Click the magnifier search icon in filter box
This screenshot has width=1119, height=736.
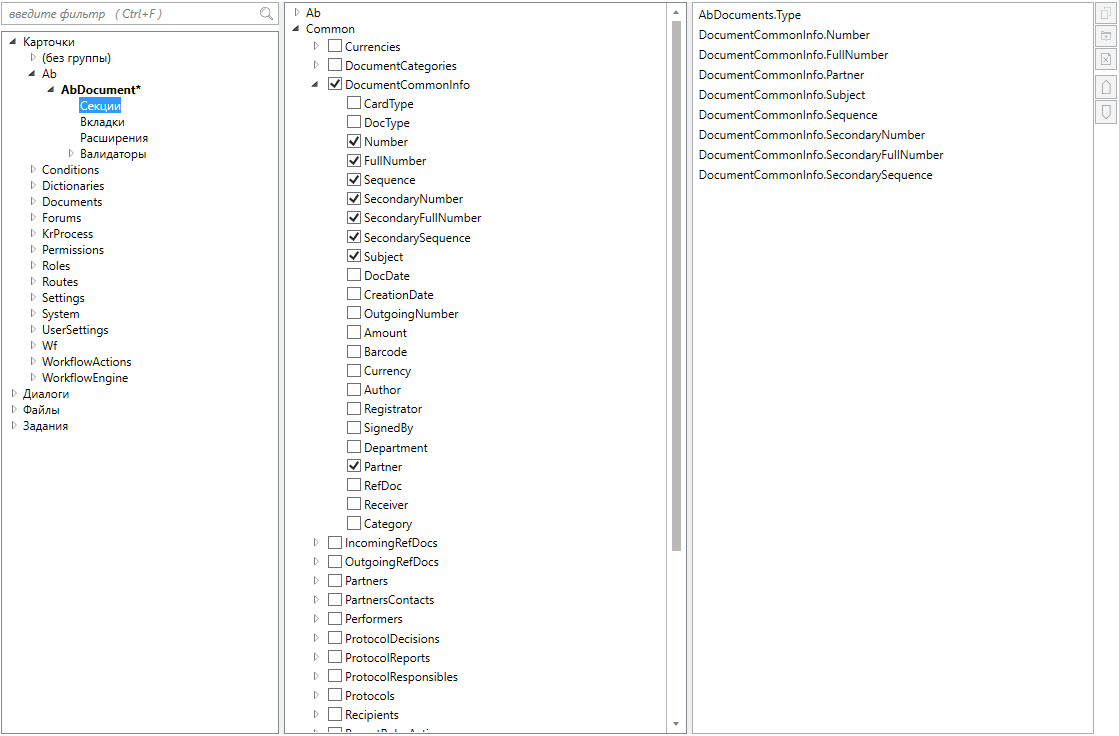[x=266, y=14]
